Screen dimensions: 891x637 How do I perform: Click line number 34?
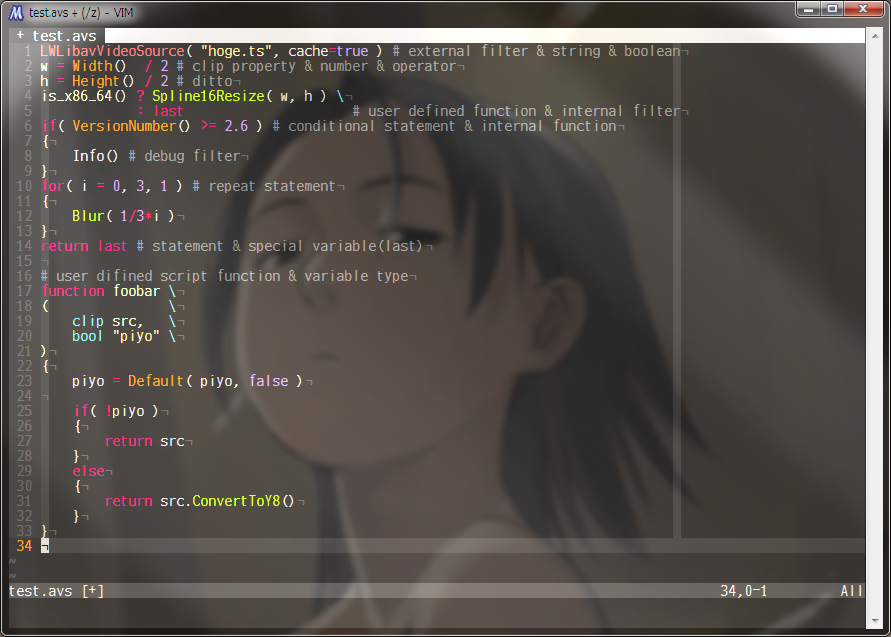[24, 546]
